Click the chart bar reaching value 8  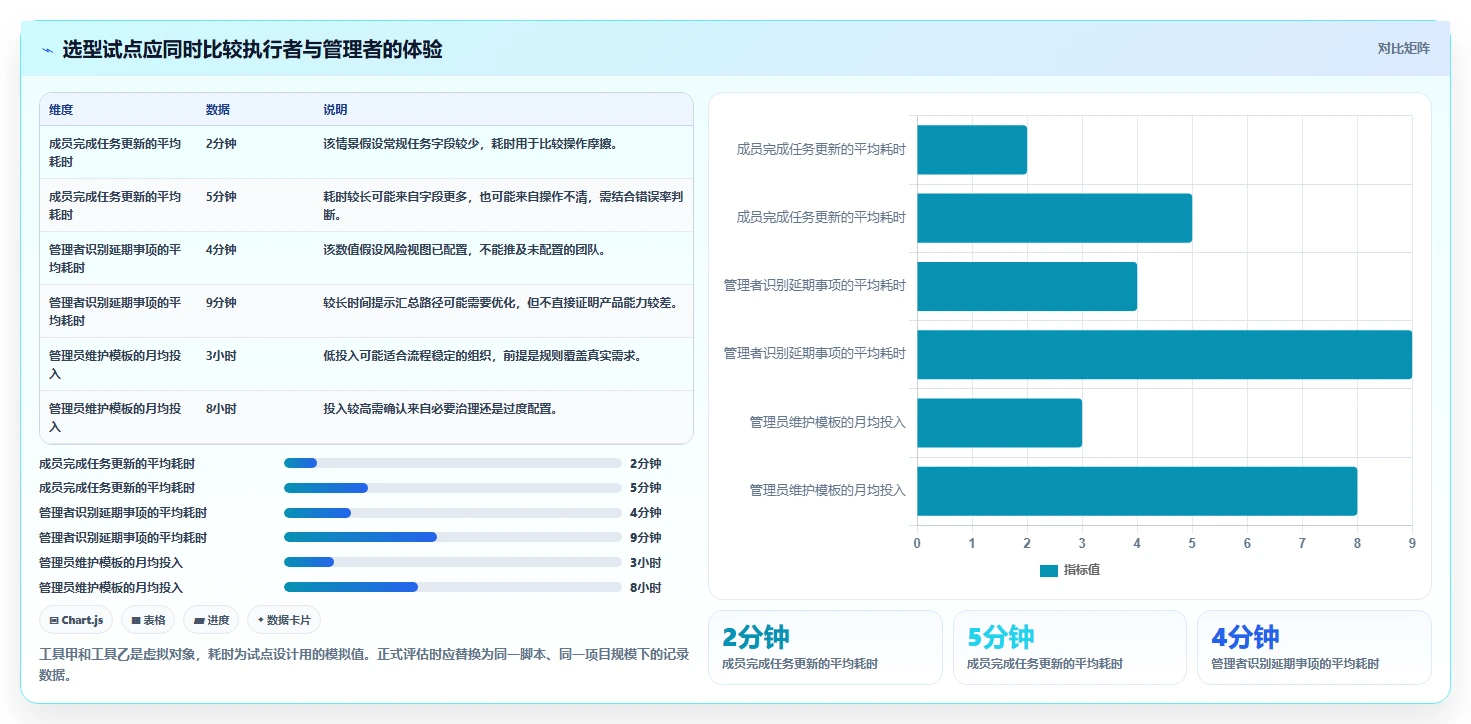tap(1137, 490)
